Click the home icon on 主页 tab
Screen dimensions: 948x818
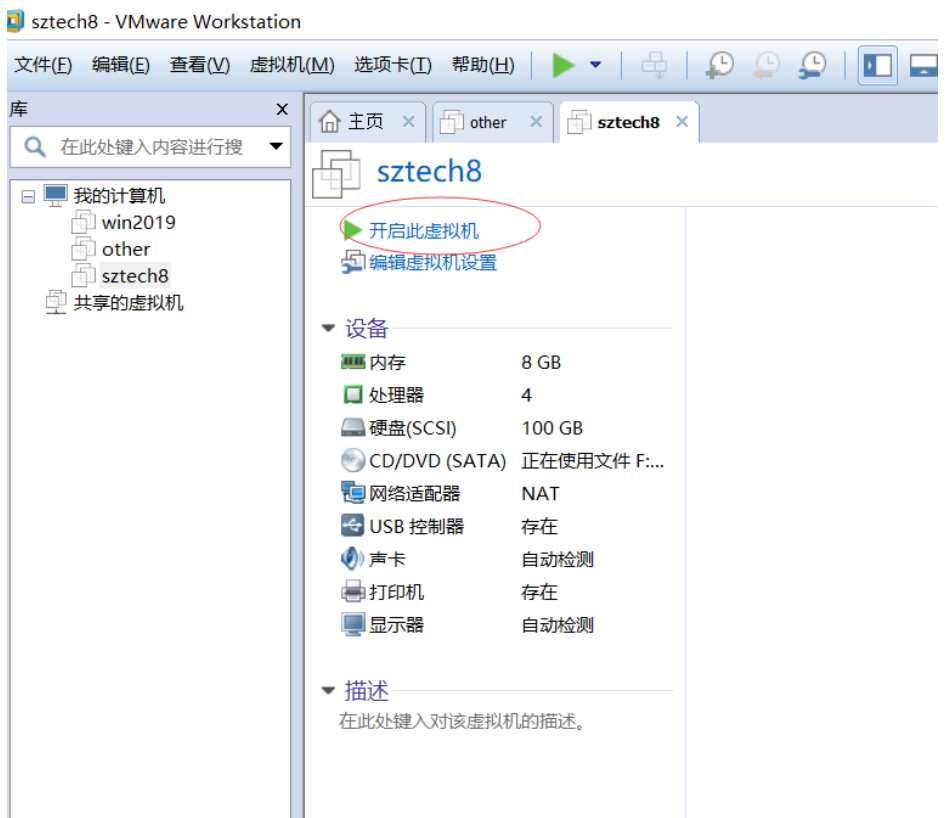click(x=330, y=122)
